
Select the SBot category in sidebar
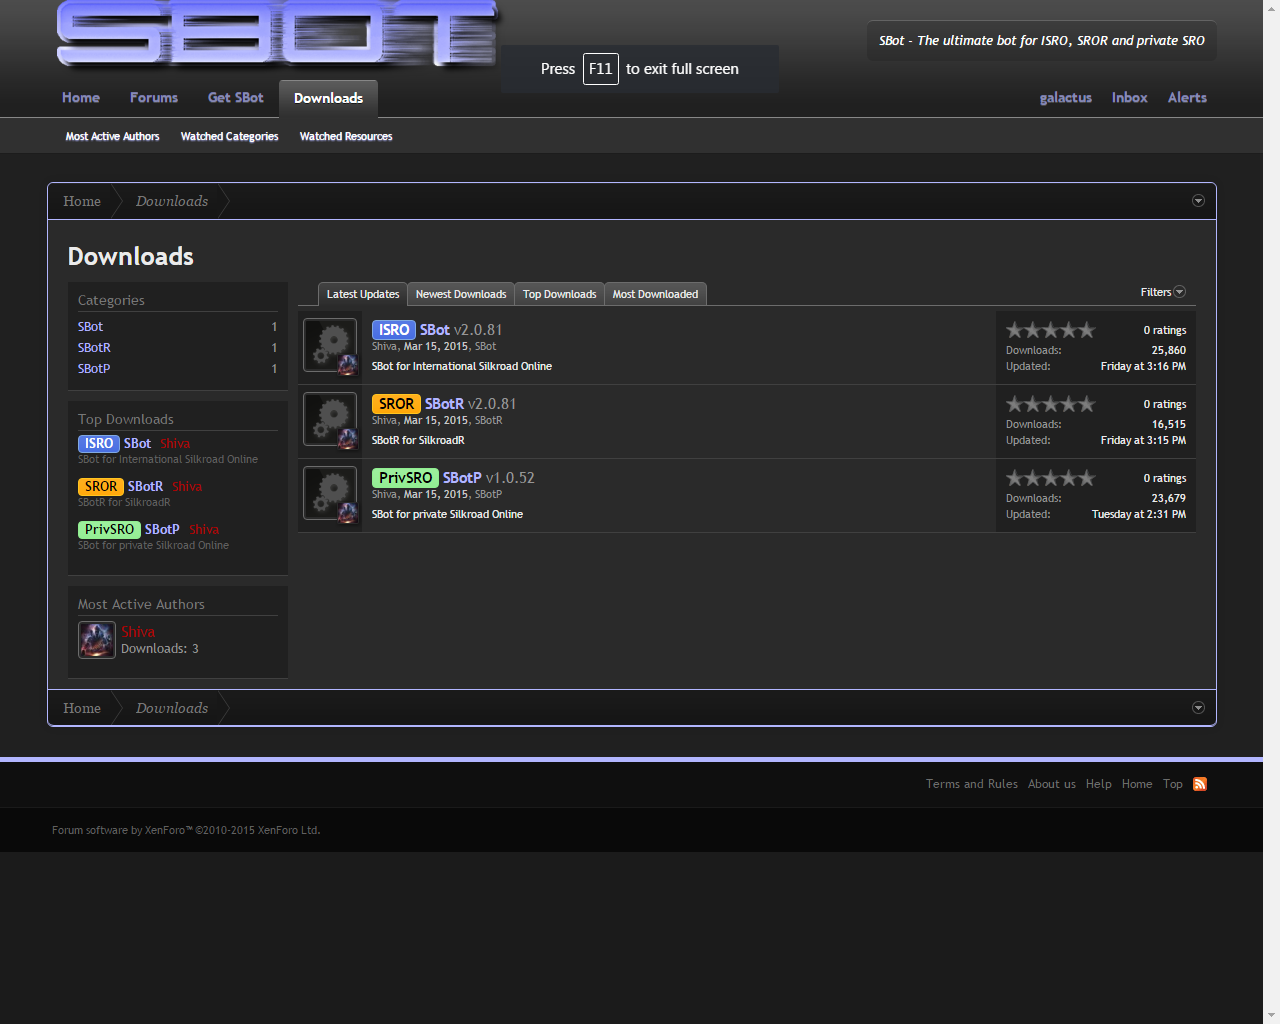(x=90, y=327)
